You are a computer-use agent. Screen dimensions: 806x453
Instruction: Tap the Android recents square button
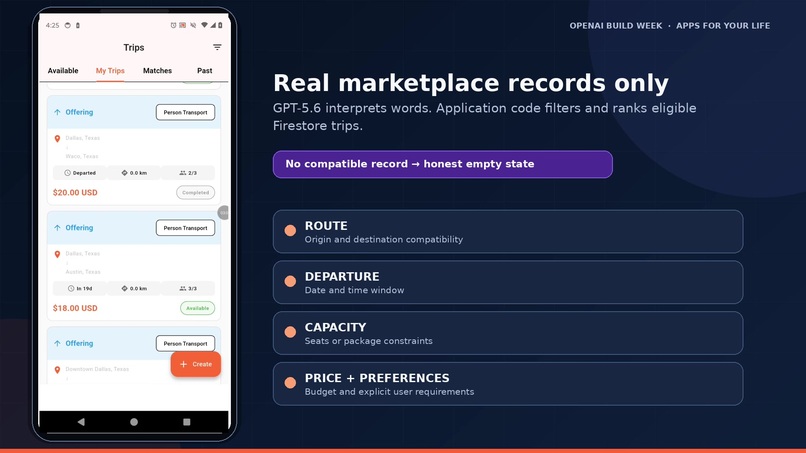click(x=187, y=422)
